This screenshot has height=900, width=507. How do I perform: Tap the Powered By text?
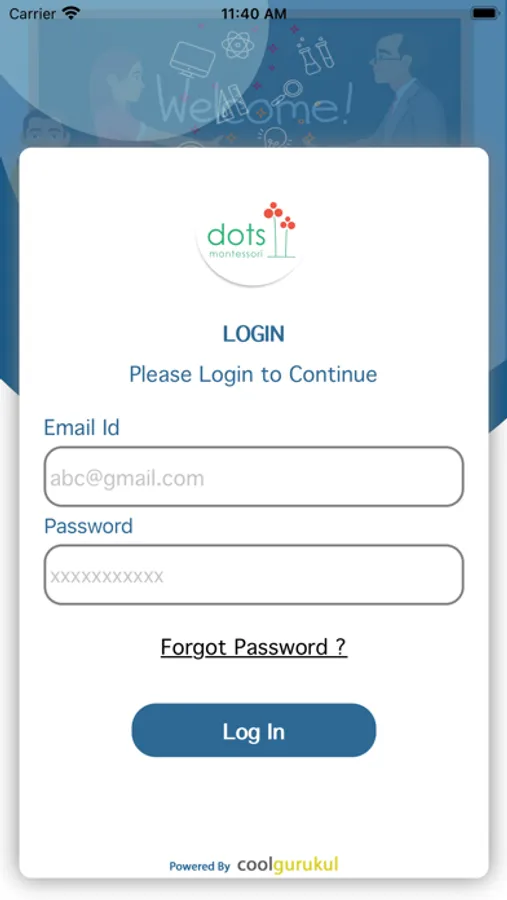[x=199, y=866]
